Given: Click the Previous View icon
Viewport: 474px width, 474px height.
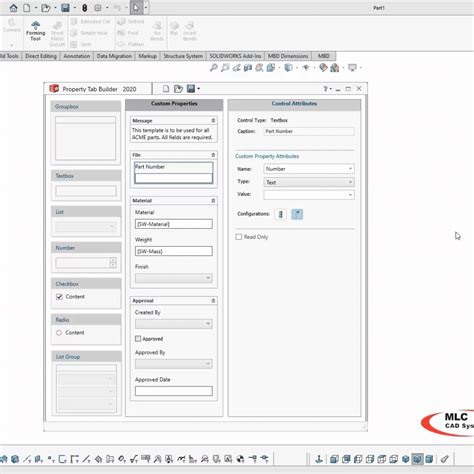Looking at the screenshot, I should (x=236, y=68).
